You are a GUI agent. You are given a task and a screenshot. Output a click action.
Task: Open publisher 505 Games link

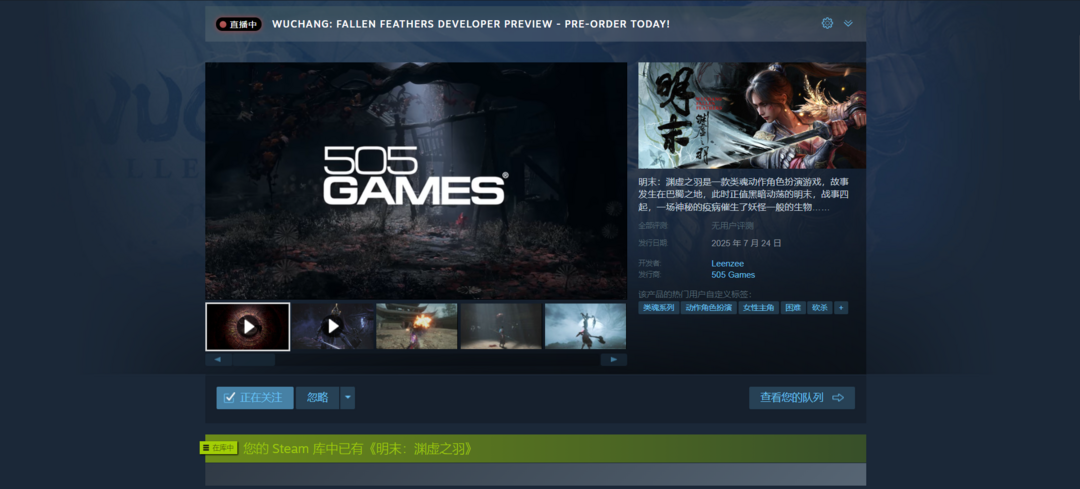pos(733,275)
